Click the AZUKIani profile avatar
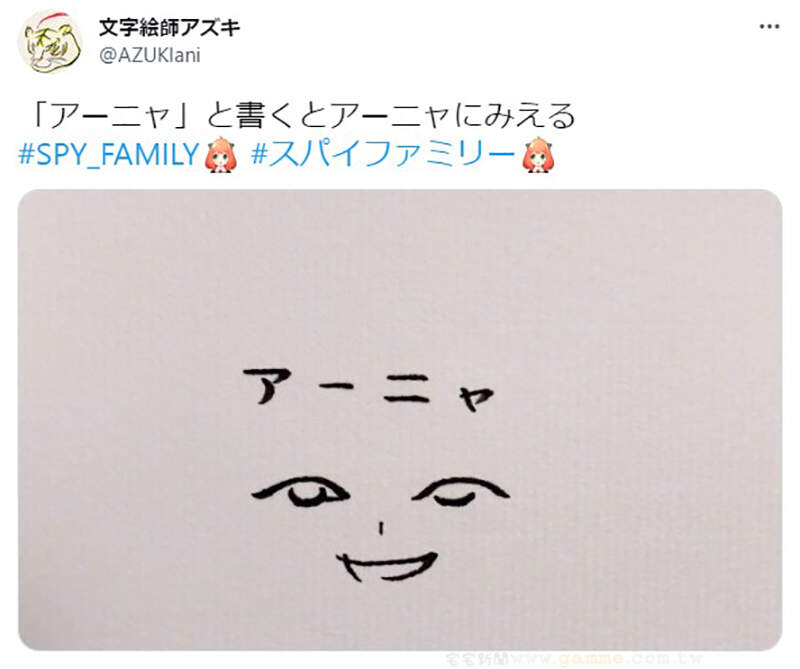Screen dimensions: 800x669 (x=50, y=41)
